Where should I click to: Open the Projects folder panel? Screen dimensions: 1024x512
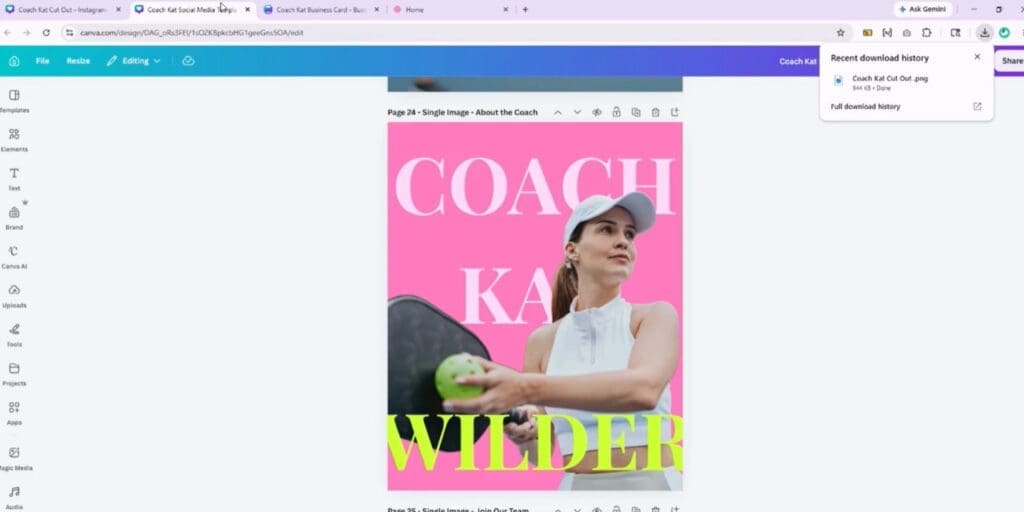[x=14, y=374]
